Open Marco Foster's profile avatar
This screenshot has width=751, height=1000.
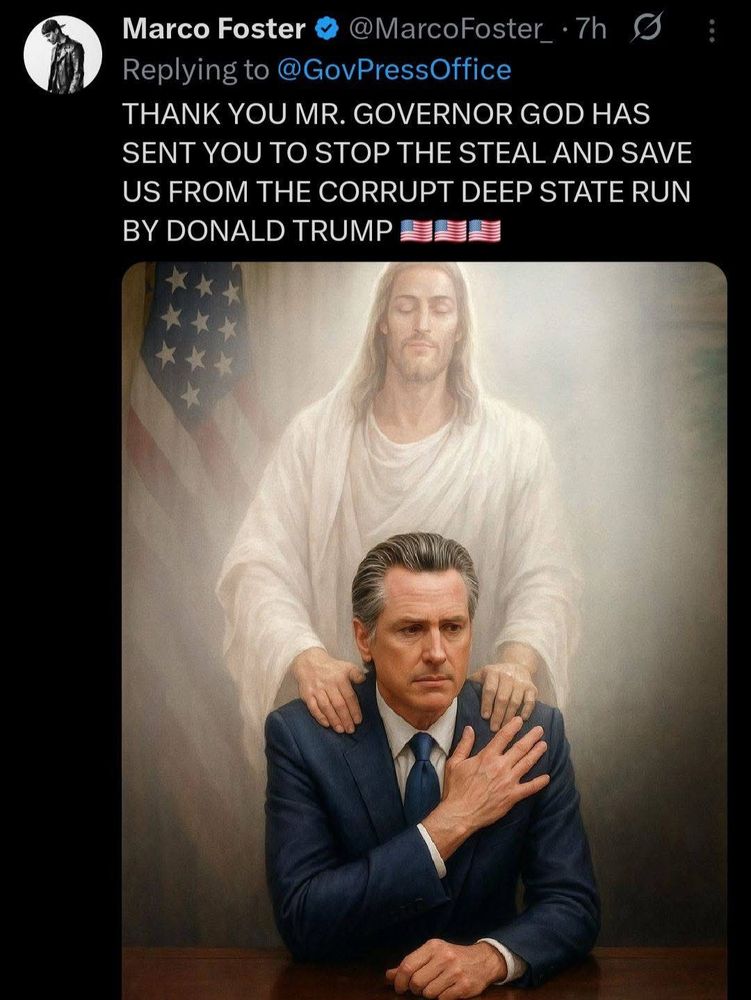[62, 55]
